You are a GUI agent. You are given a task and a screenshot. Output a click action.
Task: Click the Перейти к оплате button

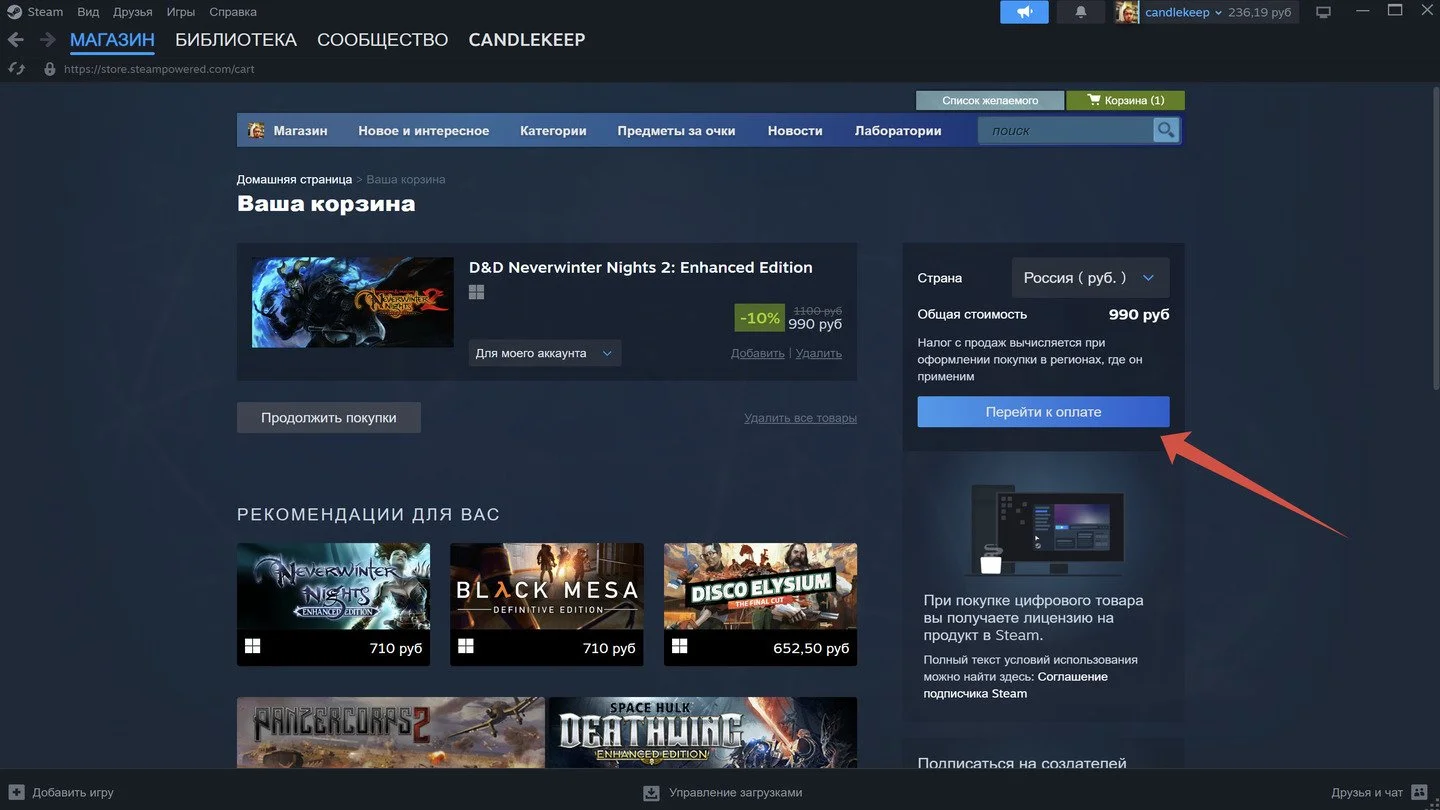1043,412
